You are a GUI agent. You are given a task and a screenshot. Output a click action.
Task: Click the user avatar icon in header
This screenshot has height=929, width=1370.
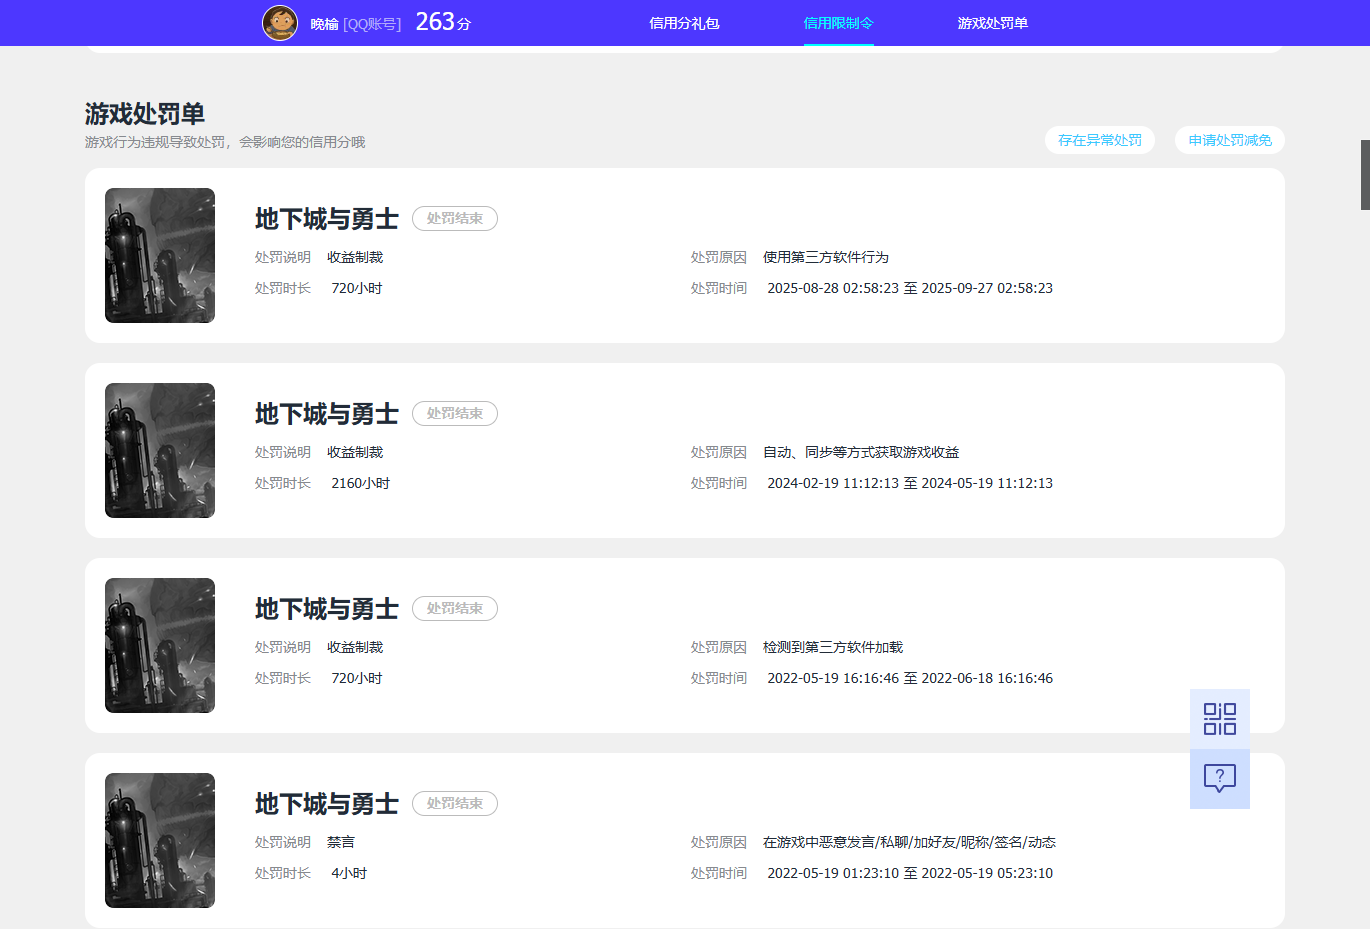[280, 22]
